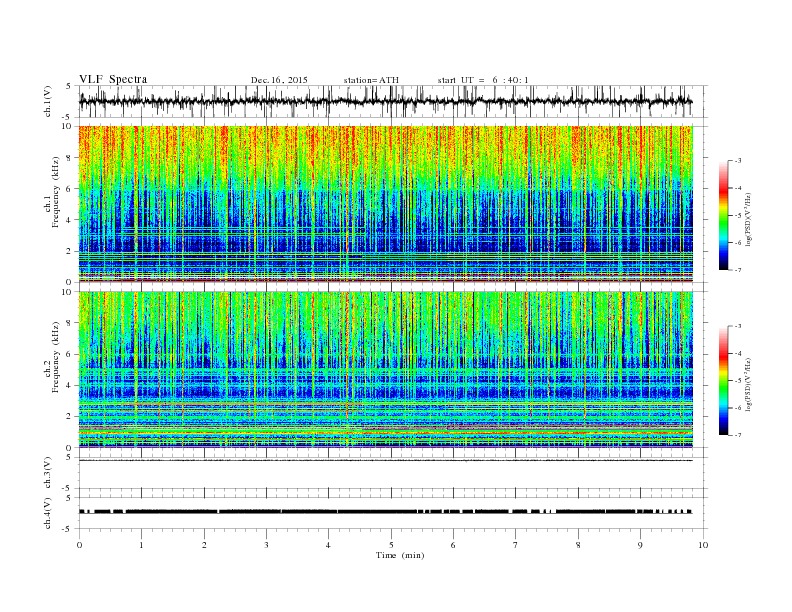This screenshot has height=612, width=792.
Task: Click the 'VLF Spectra' title text
Action: 113,79
